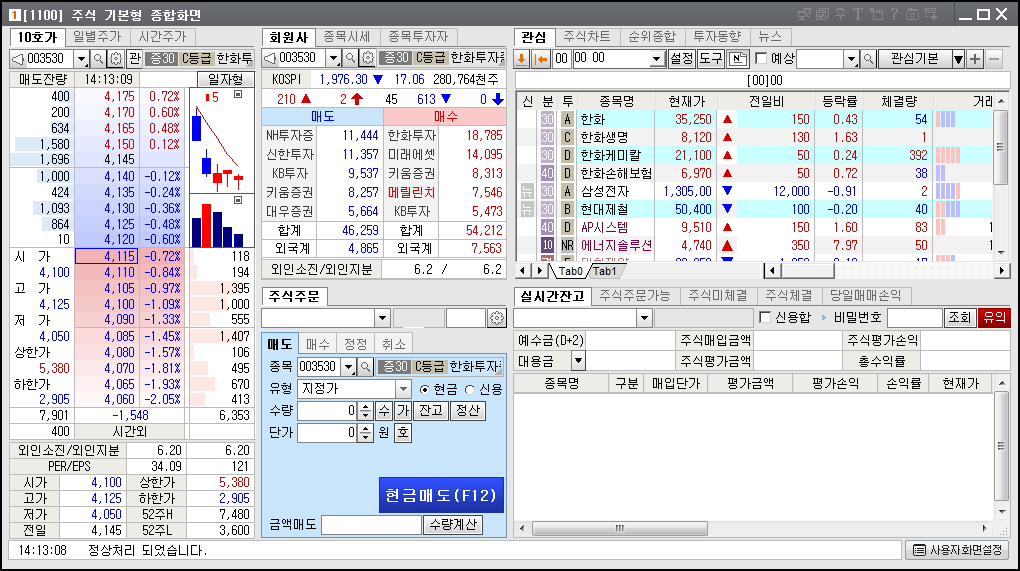Image resolution: width=1020 pixels, height=571 pixels.
Task: Toggle the 신용합 checkbox
Action: tap(765, 317)
